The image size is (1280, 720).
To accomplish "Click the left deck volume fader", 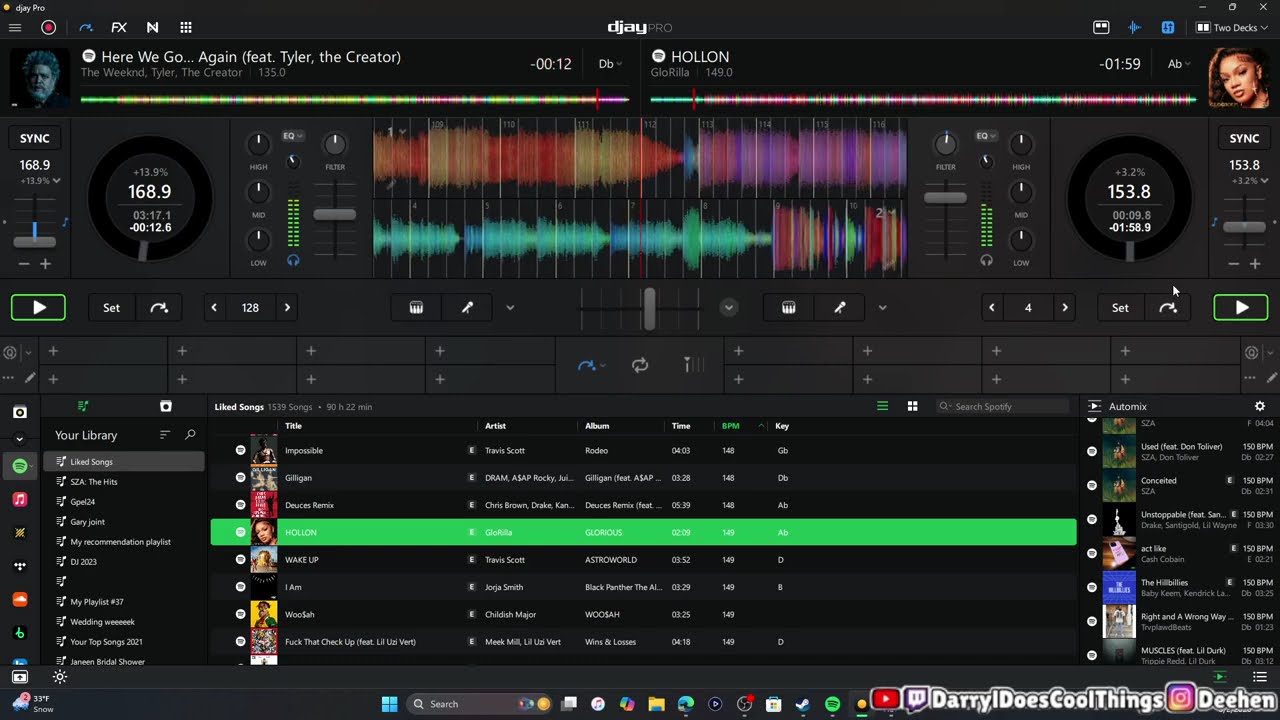I will (x=335, y=214).
